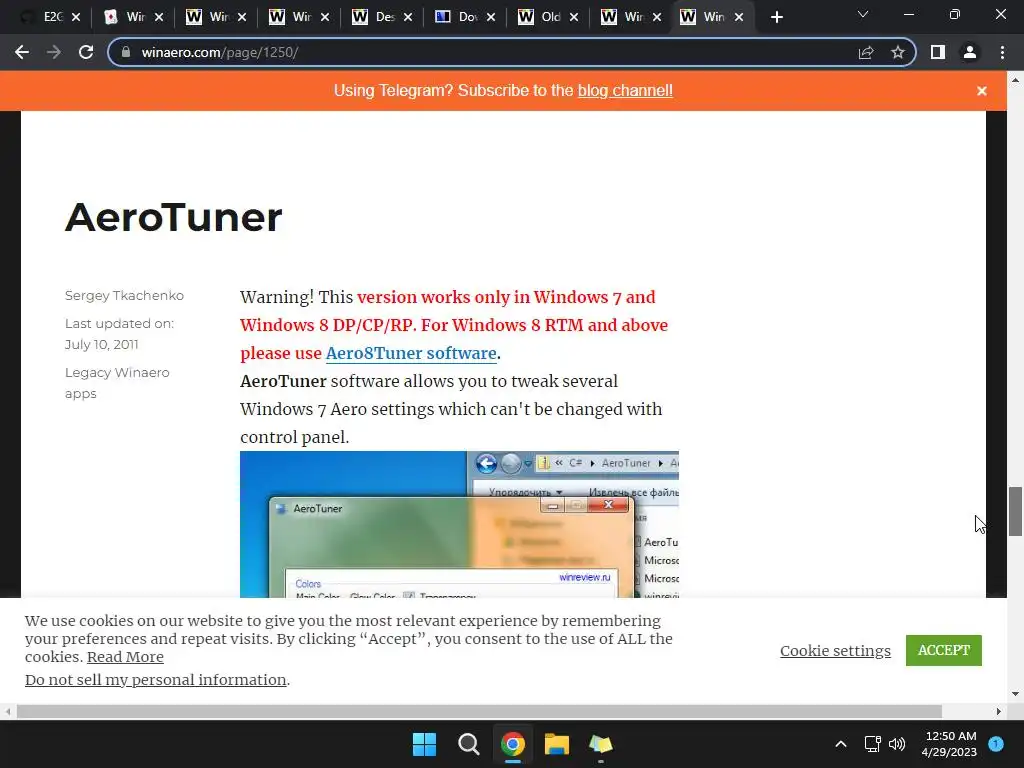This screenshot has width=1024, height=768.
Task: Bookmark this page with the star icon
Action: click(x=898, y=52)
